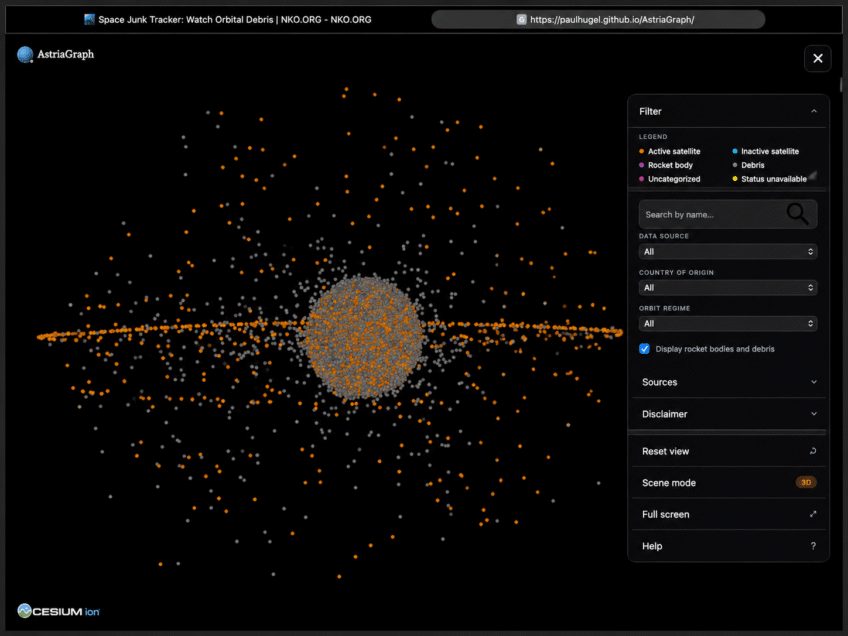Click the Reset view rotate icon
848x636 pixels.
click(813, 451)
